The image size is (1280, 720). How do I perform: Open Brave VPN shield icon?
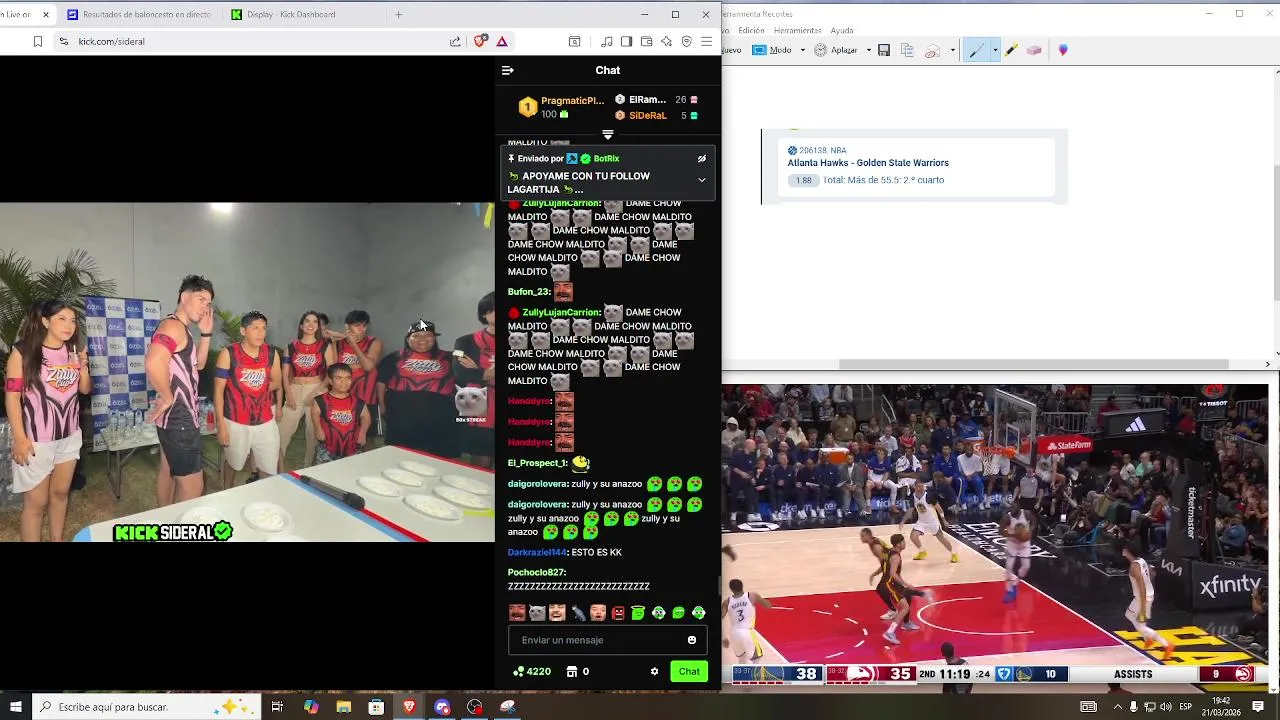click(x=686, y=41)
